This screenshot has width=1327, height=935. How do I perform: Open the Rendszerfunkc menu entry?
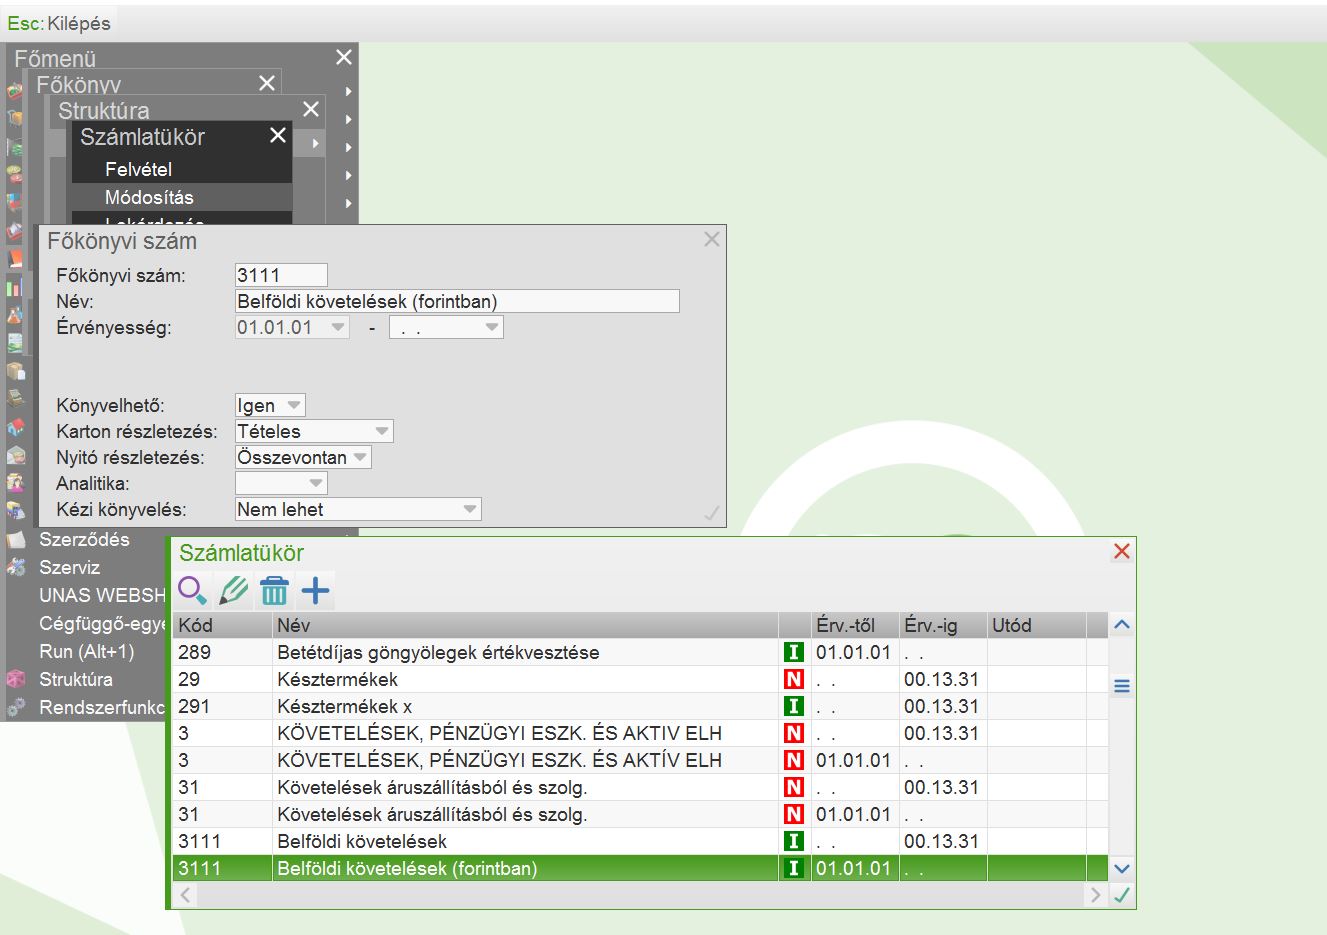point(102,707)
